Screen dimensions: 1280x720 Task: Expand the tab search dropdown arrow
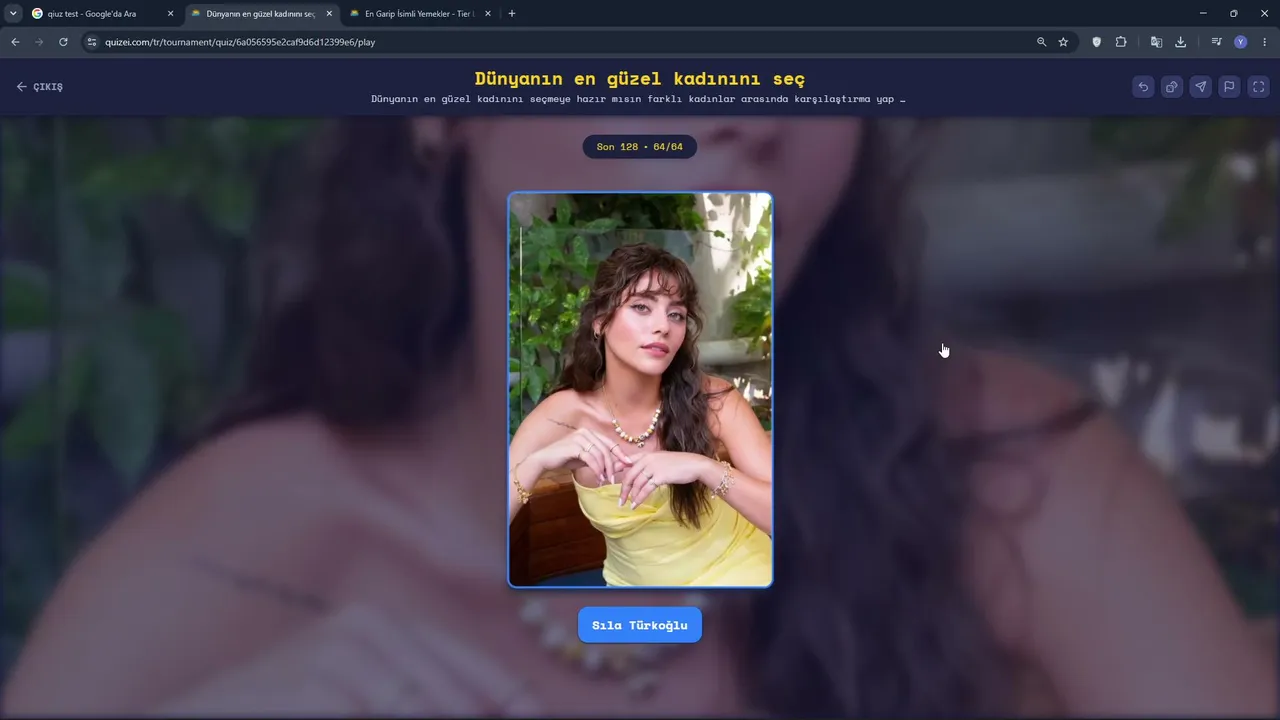coord(13,14)
